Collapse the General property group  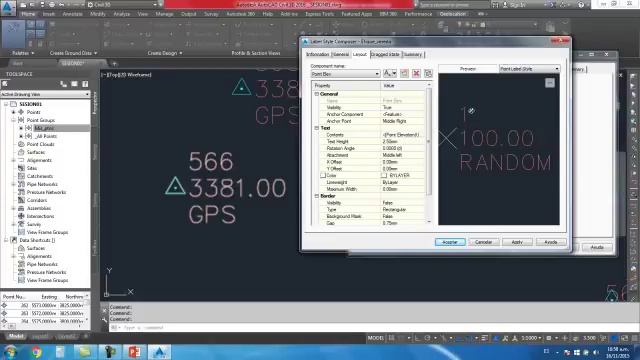pos(316,94)
